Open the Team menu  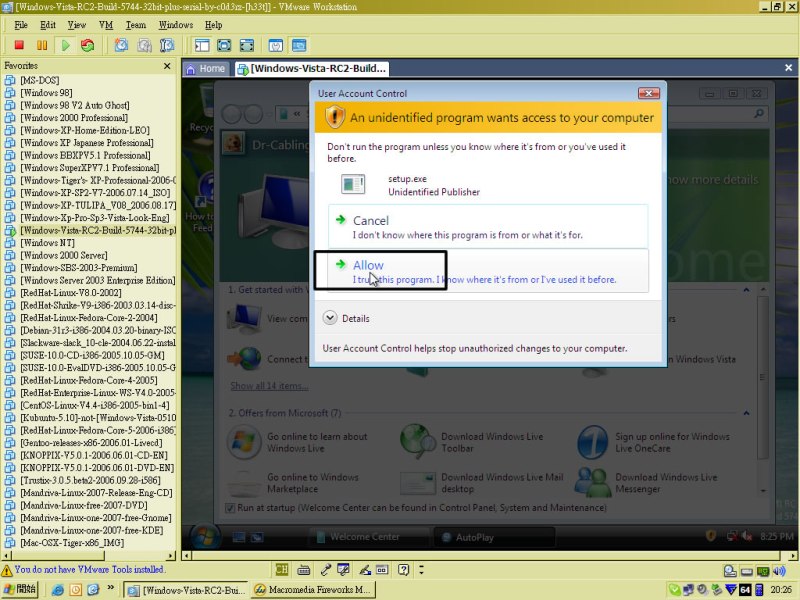pyautogui.click(x=136, y=25)
